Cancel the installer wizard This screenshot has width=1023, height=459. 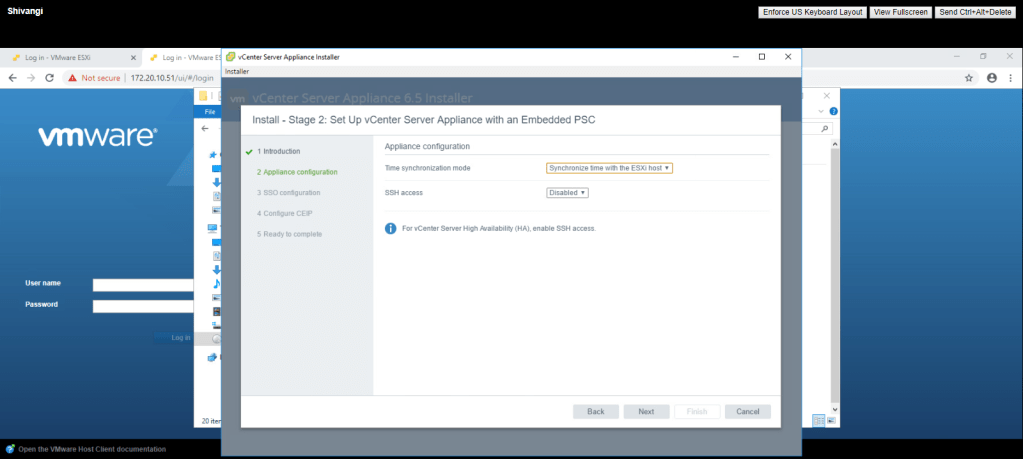point(748,411)
